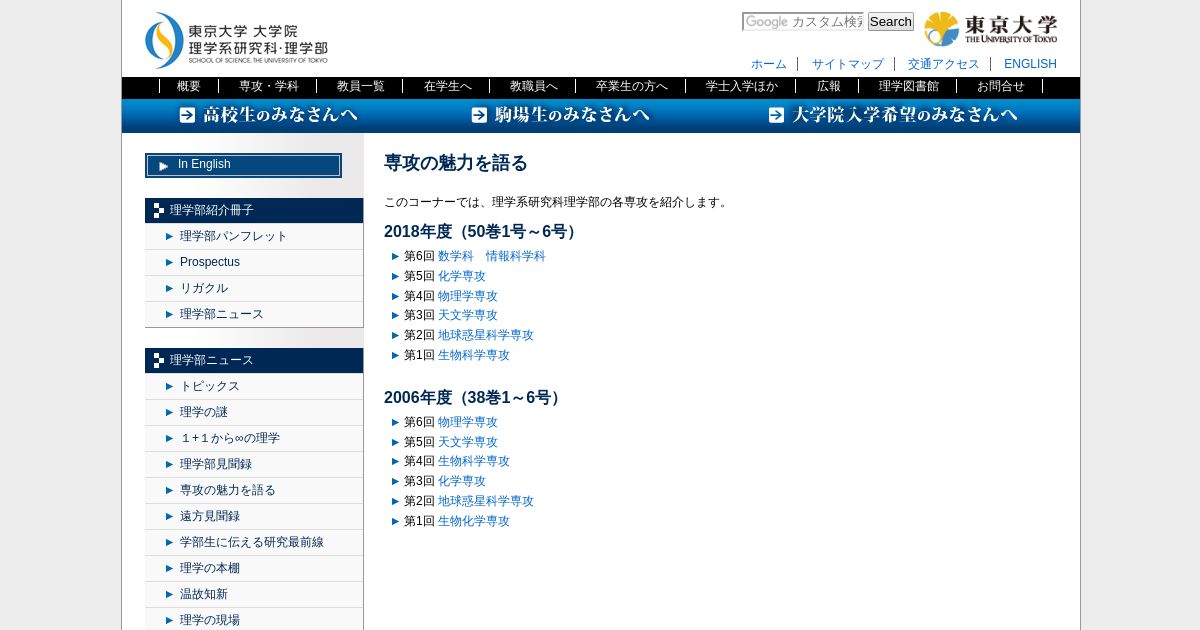Click the arrow icon beside 大学院入学希望のみなさんへ
The image size is (1200, 630).
click(x=776, y=115)
